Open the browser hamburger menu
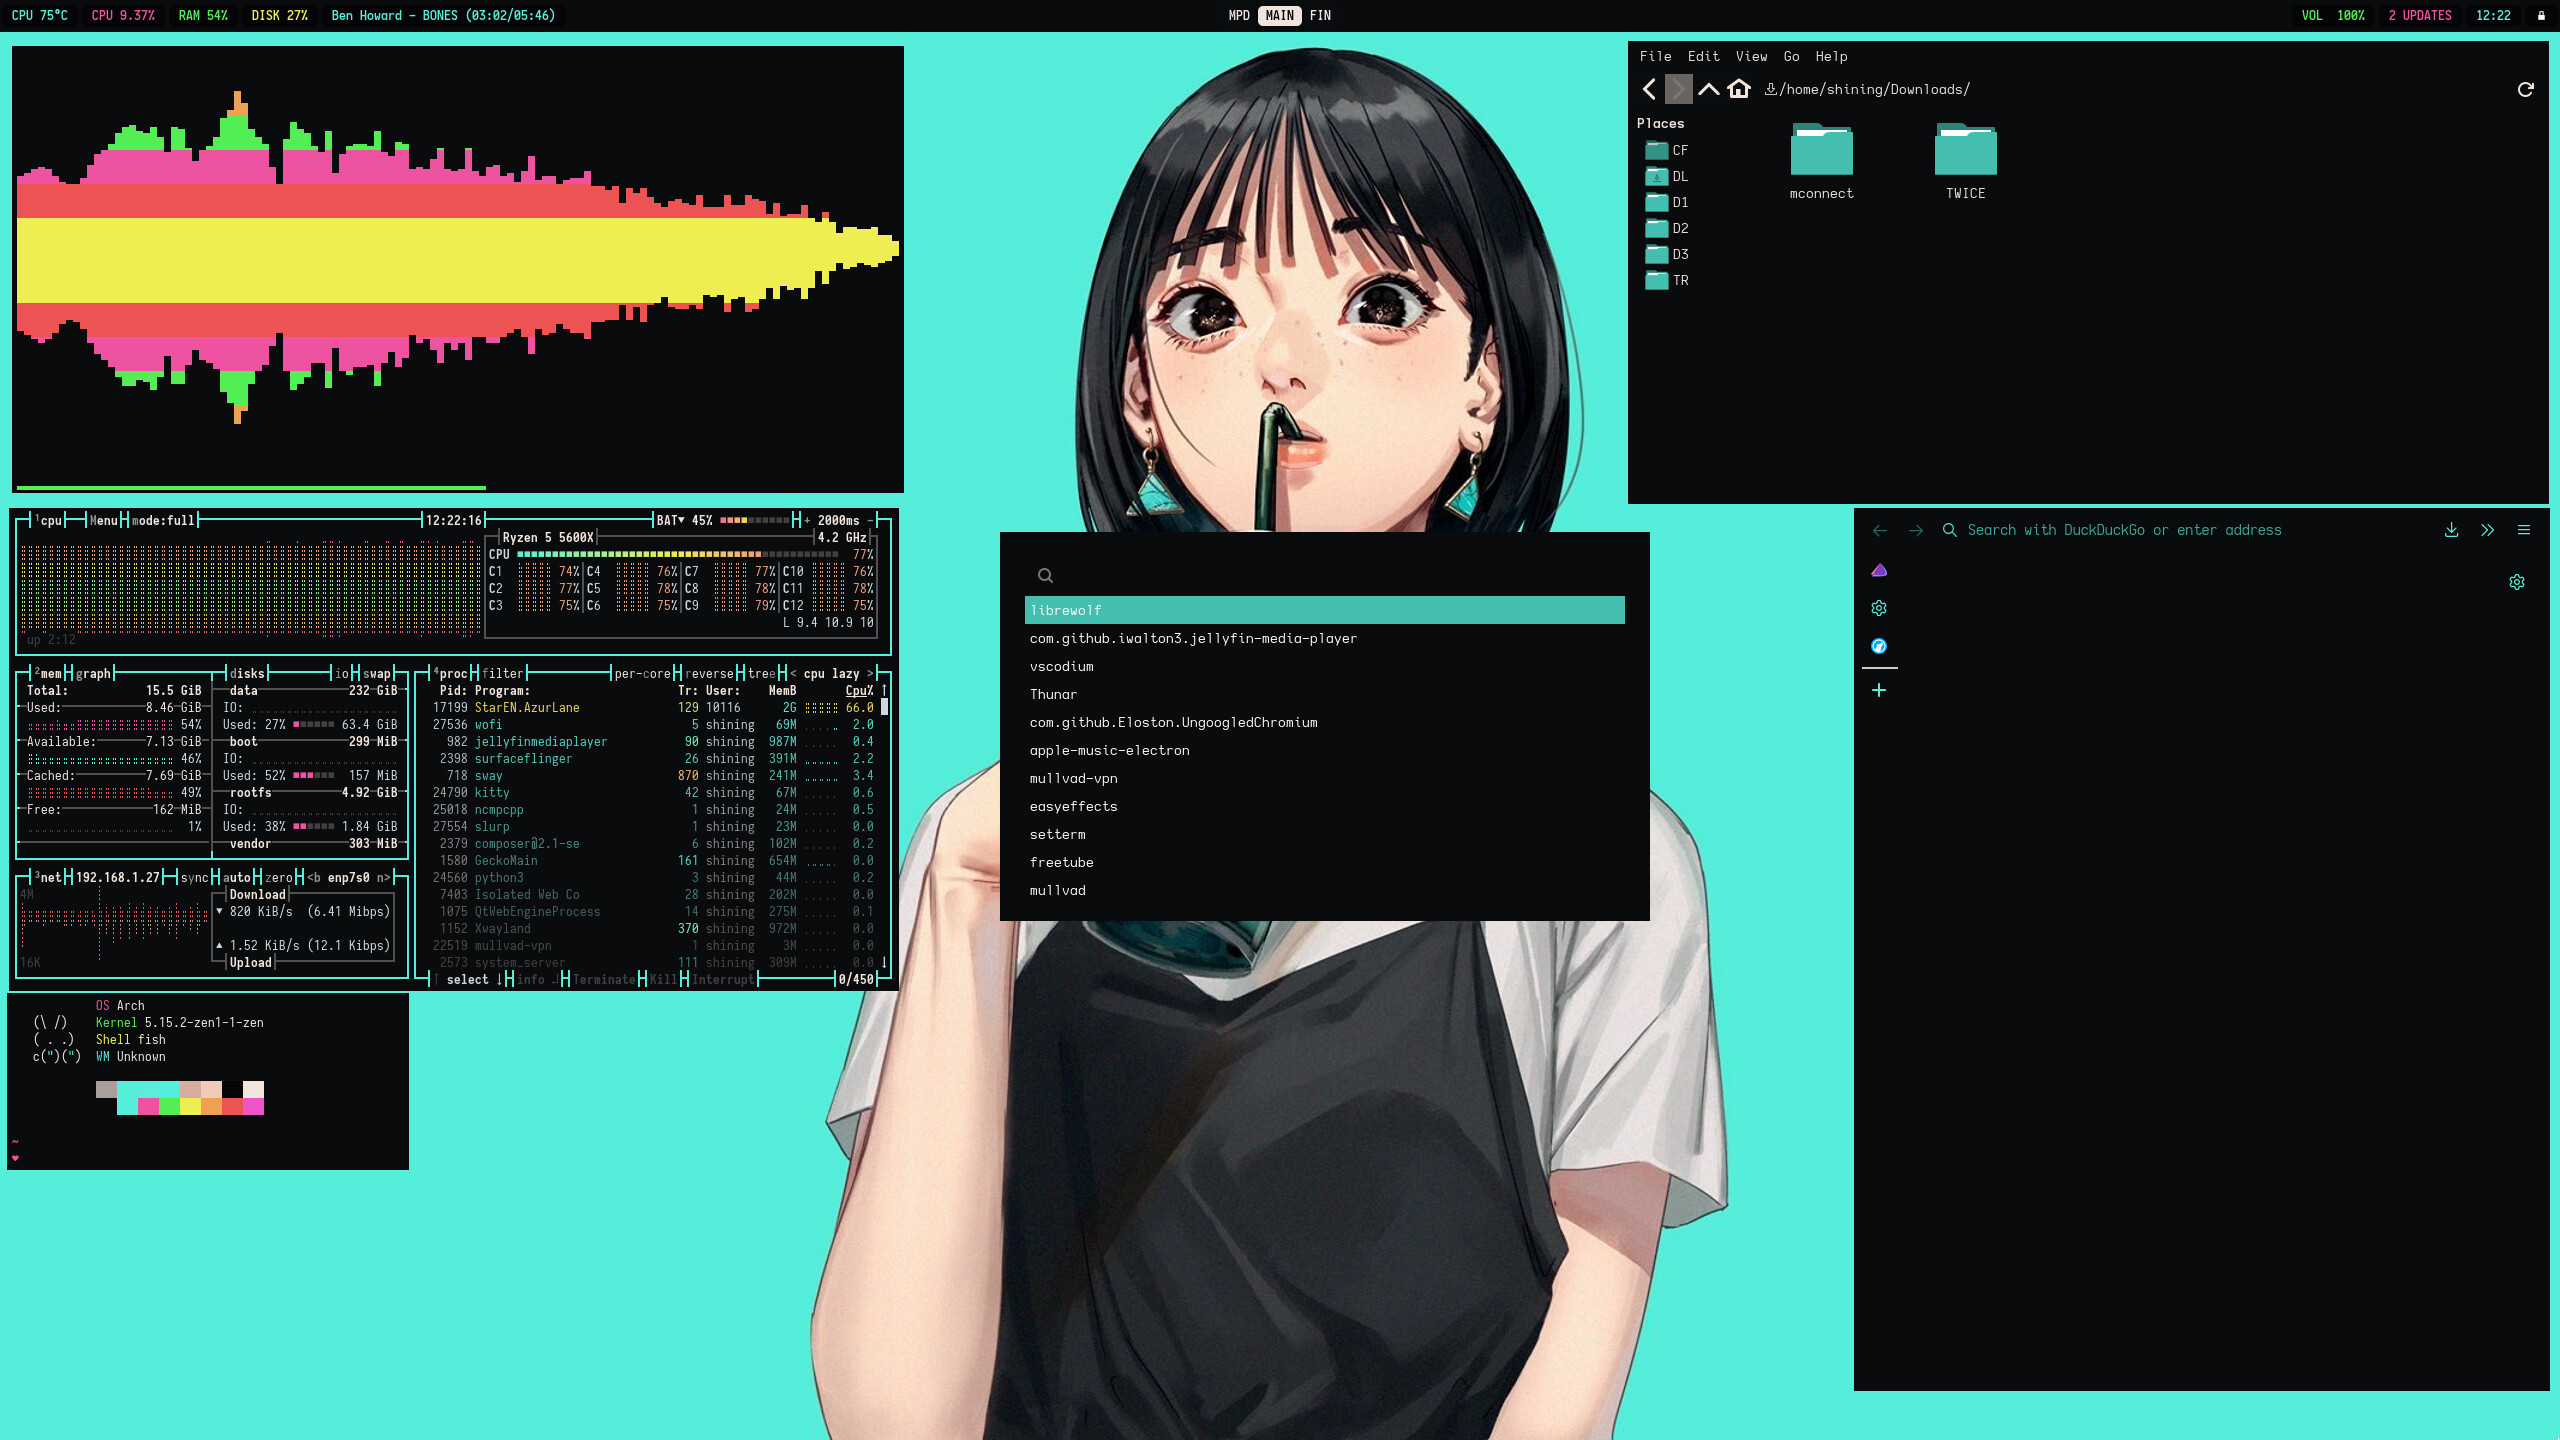This screenshot has width=2560, height=1440. (2524, 530)
